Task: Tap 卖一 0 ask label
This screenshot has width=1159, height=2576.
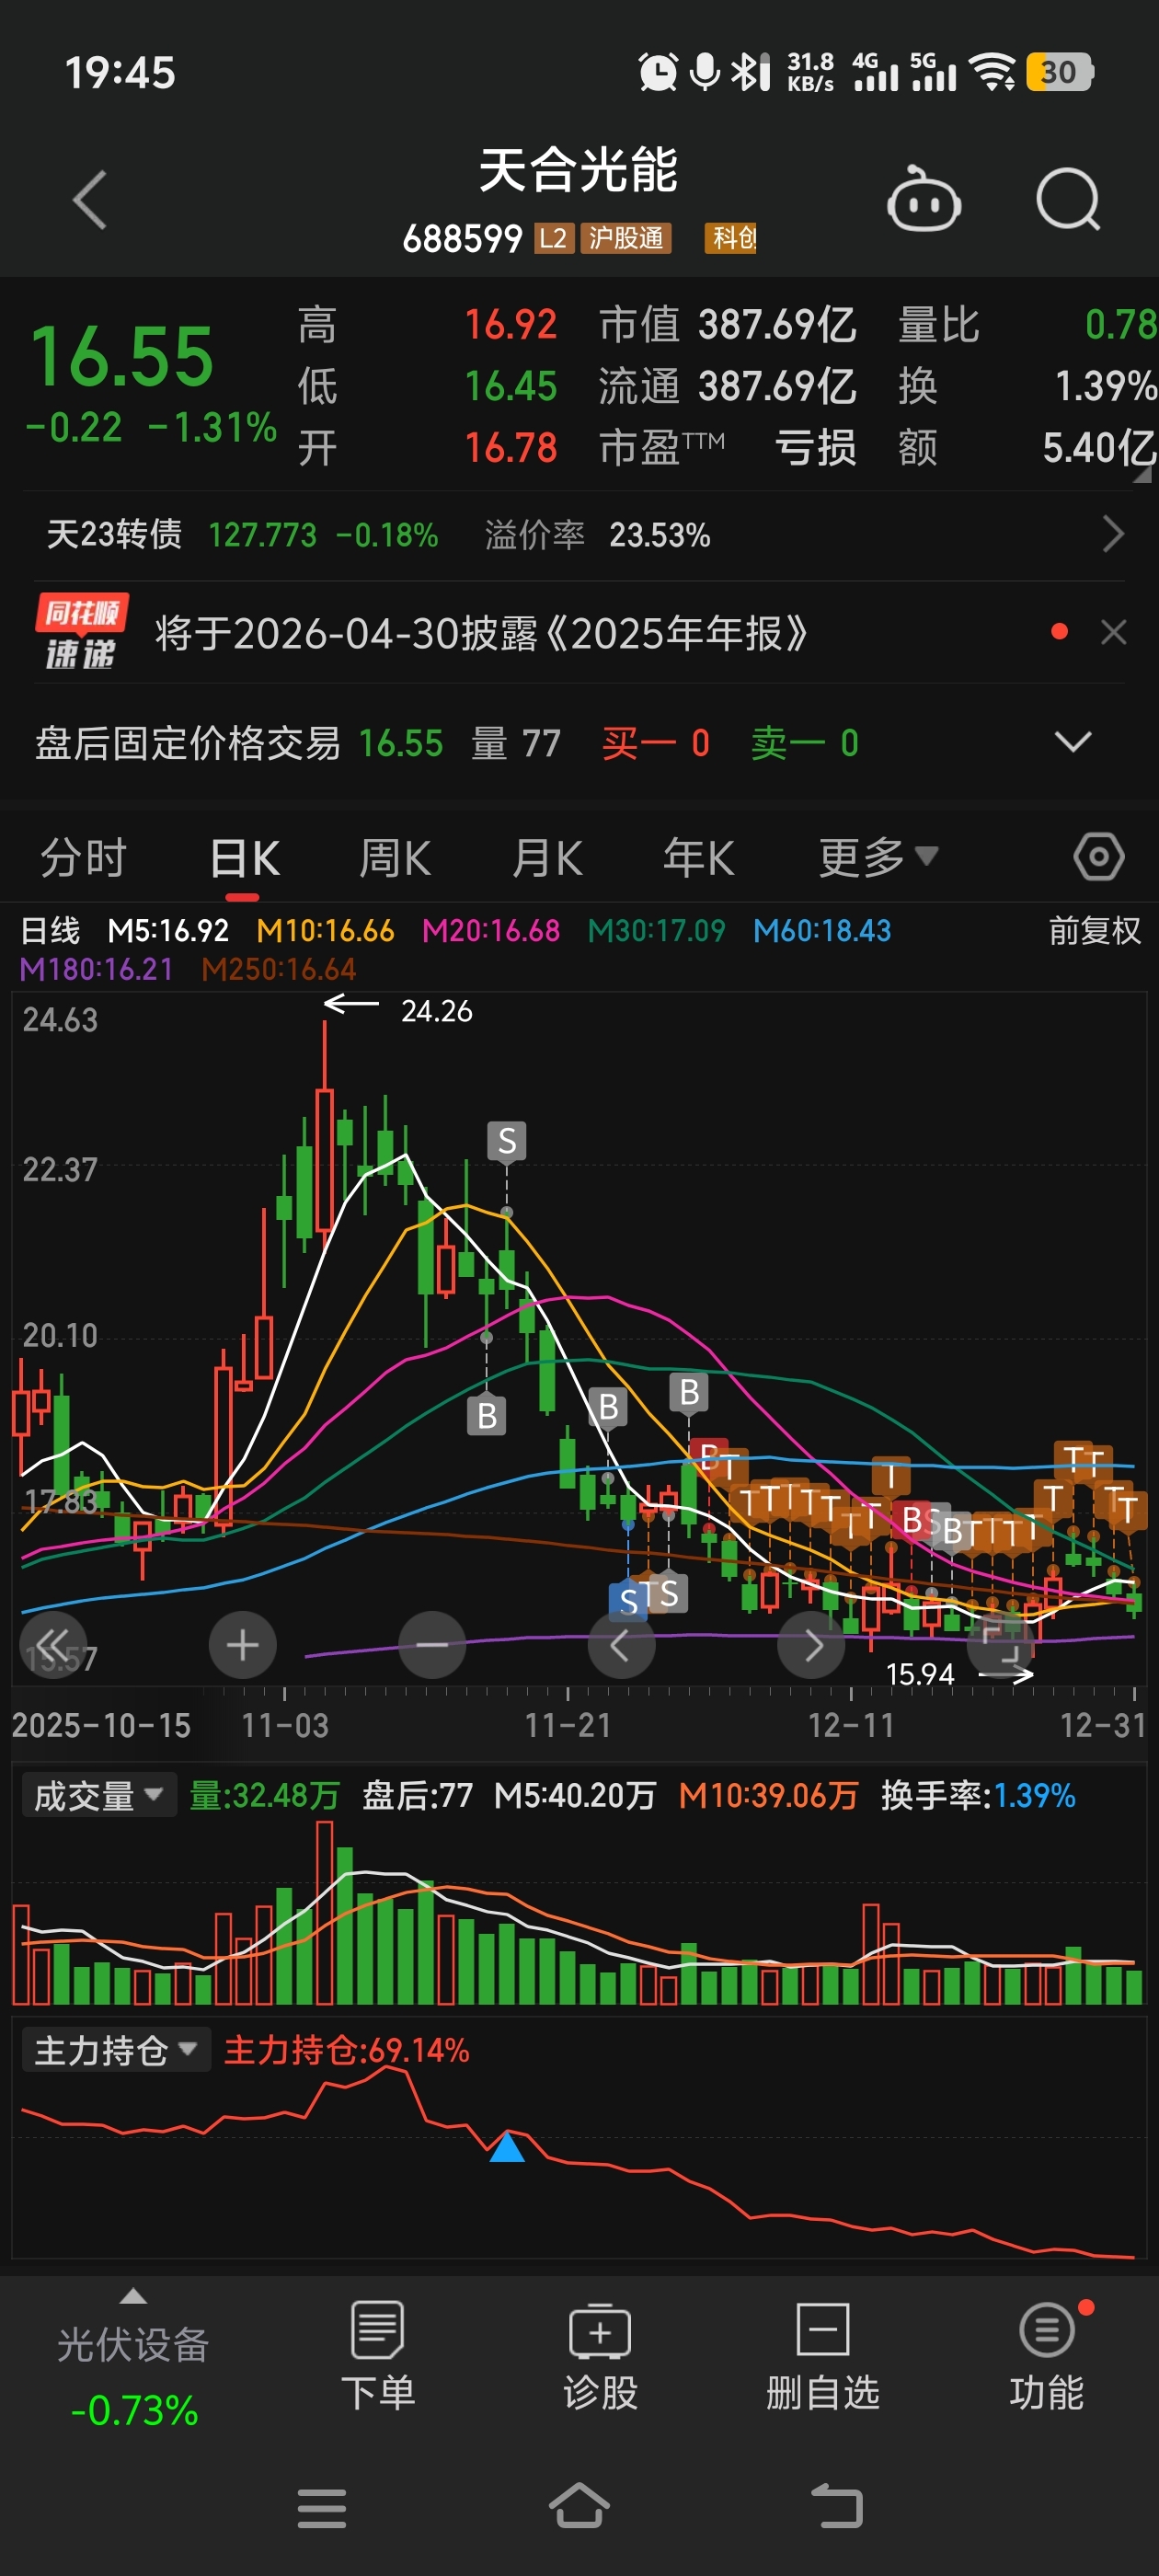Action: pos(805,743)
